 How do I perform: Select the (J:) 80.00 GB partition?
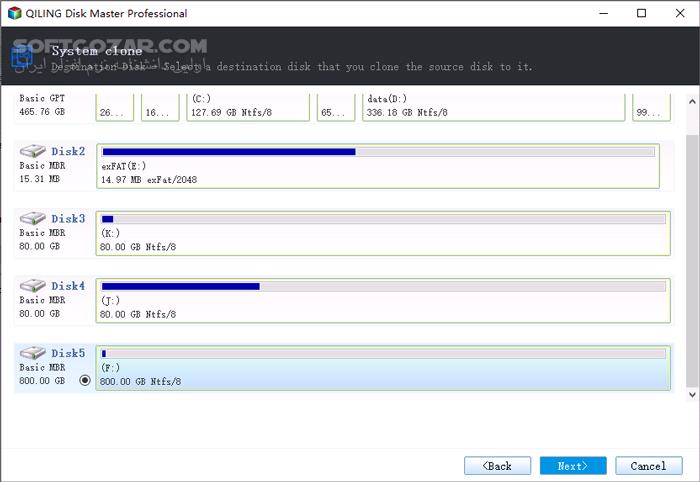pos(383,300)
